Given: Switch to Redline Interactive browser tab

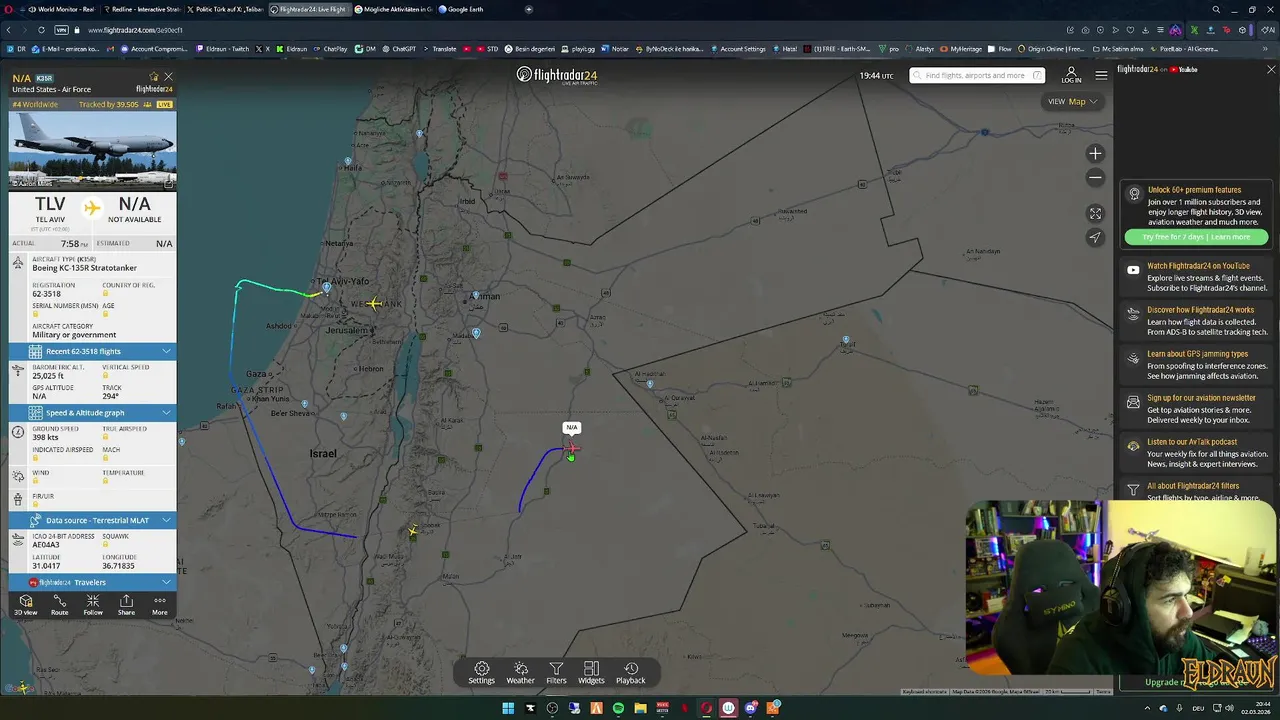Looking at the screenshot, I should point(143,9).
